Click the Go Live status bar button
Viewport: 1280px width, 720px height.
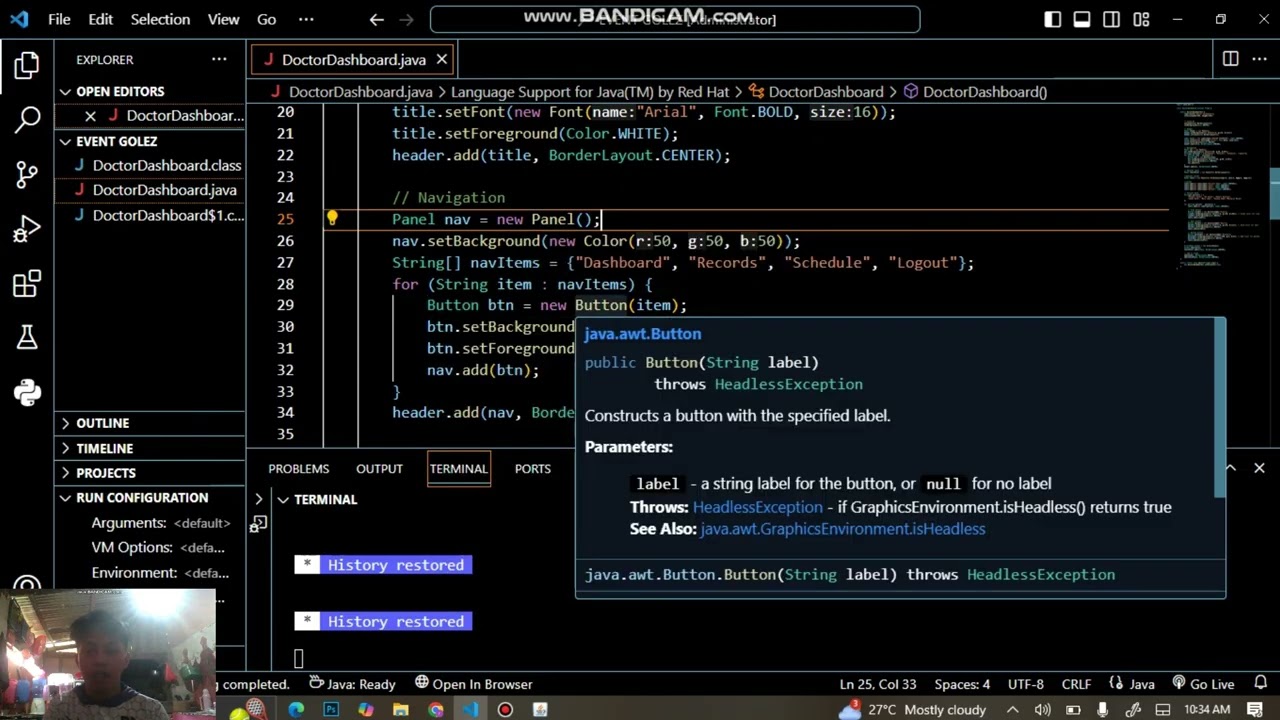(x=1203, y=684)
